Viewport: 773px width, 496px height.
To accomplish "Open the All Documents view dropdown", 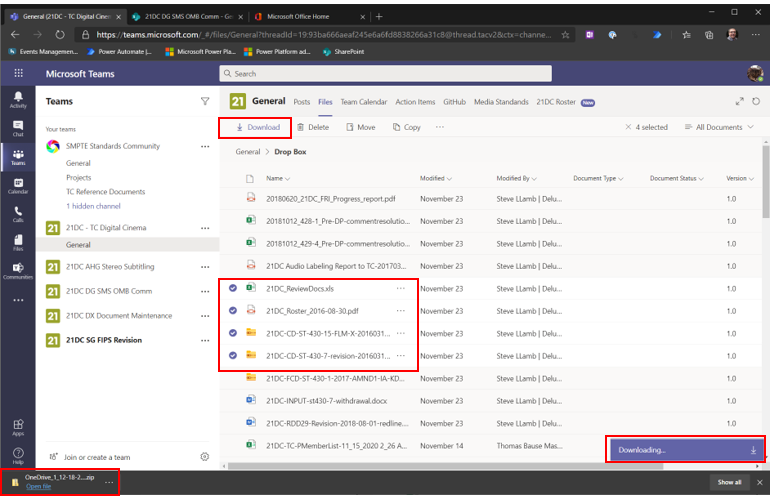I will coord(718,127).
